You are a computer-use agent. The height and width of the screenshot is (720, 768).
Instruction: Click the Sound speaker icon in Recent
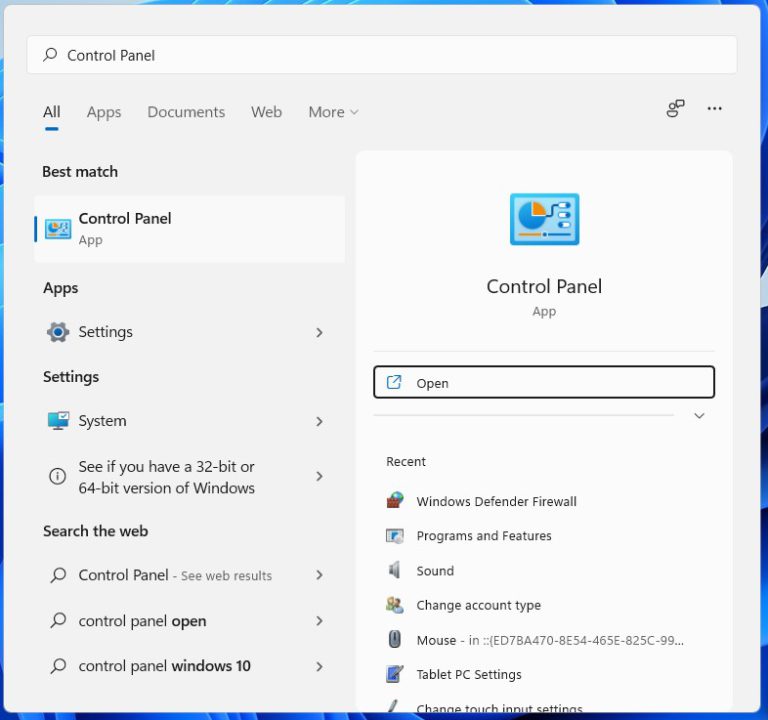pyautogui.click(x=395, y=570)
